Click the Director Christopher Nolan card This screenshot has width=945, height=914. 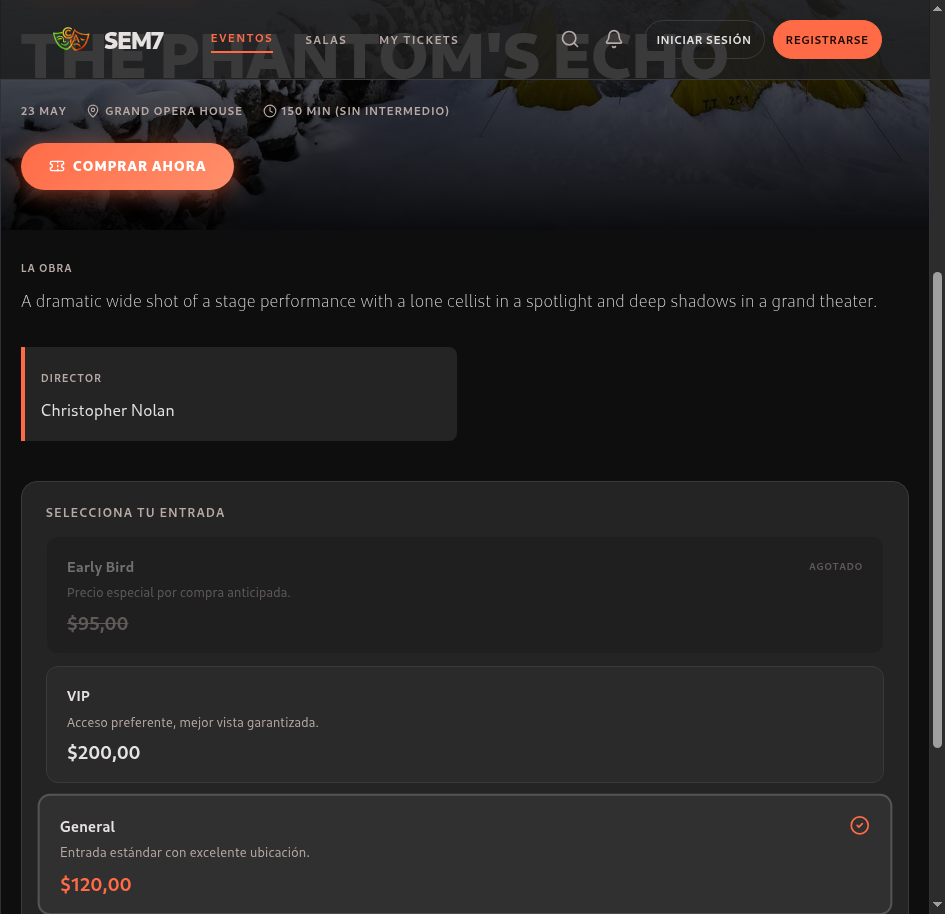(239, 394)
